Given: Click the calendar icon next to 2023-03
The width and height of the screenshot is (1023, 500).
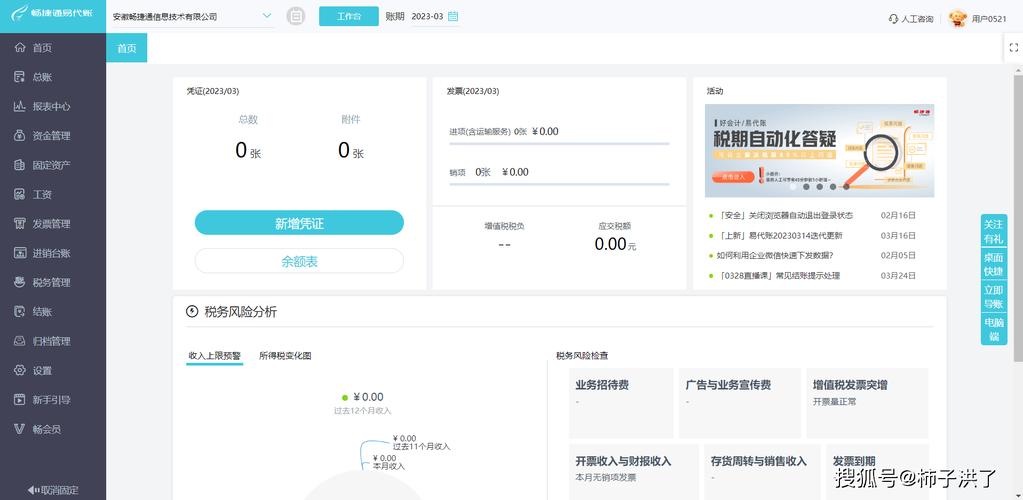Looking at the screenshot, I should click(453, 16).
